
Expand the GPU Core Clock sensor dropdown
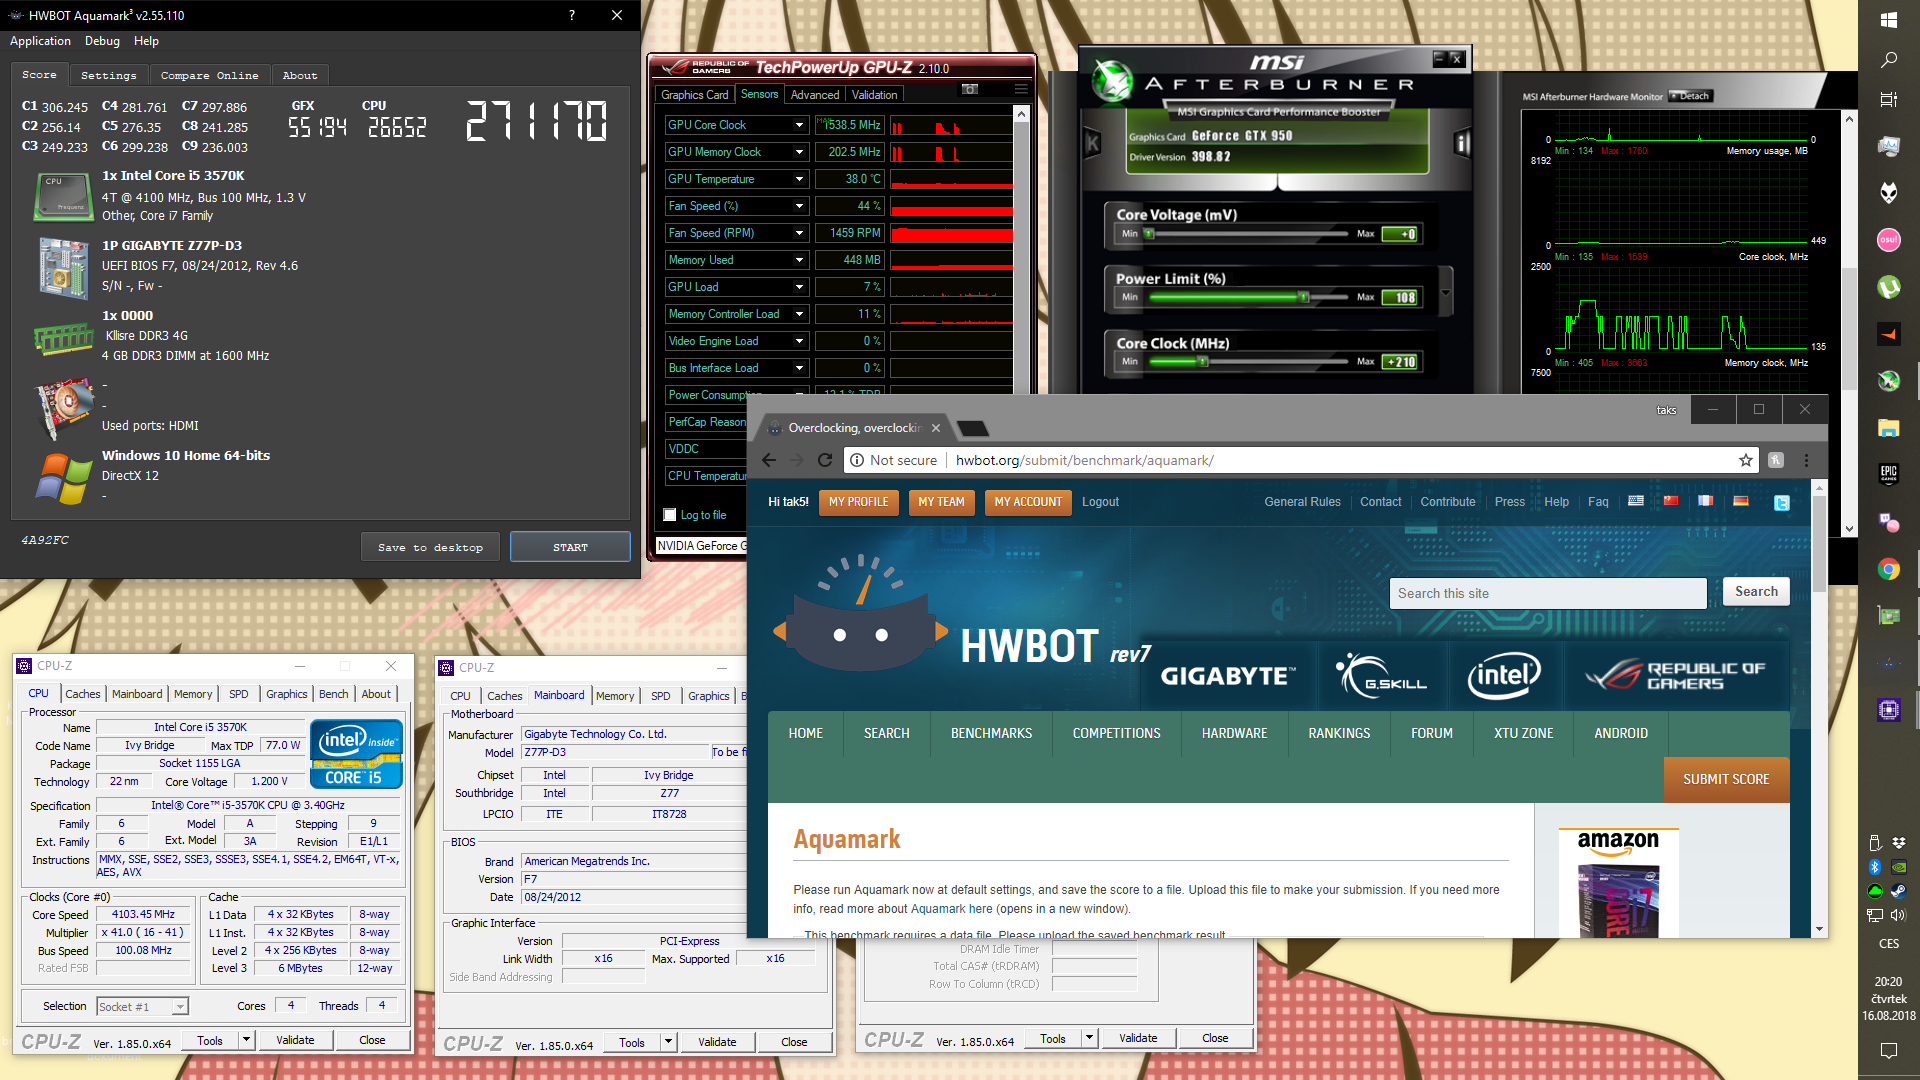pos(799,125)
